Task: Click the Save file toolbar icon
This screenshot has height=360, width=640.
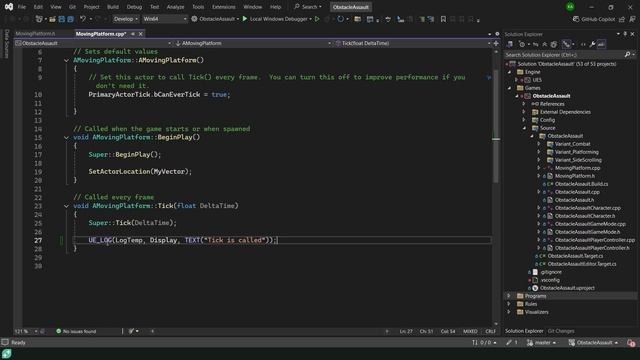Action: 62,19
